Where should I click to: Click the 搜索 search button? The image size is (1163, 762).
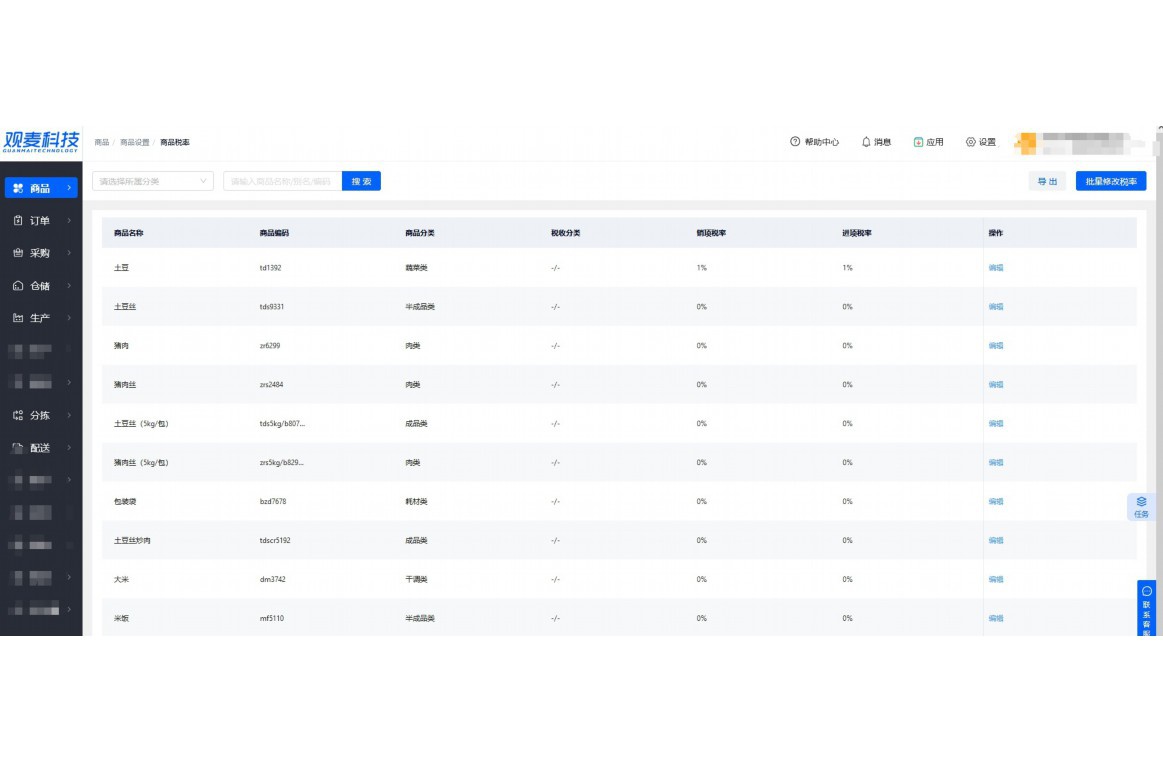361,181
